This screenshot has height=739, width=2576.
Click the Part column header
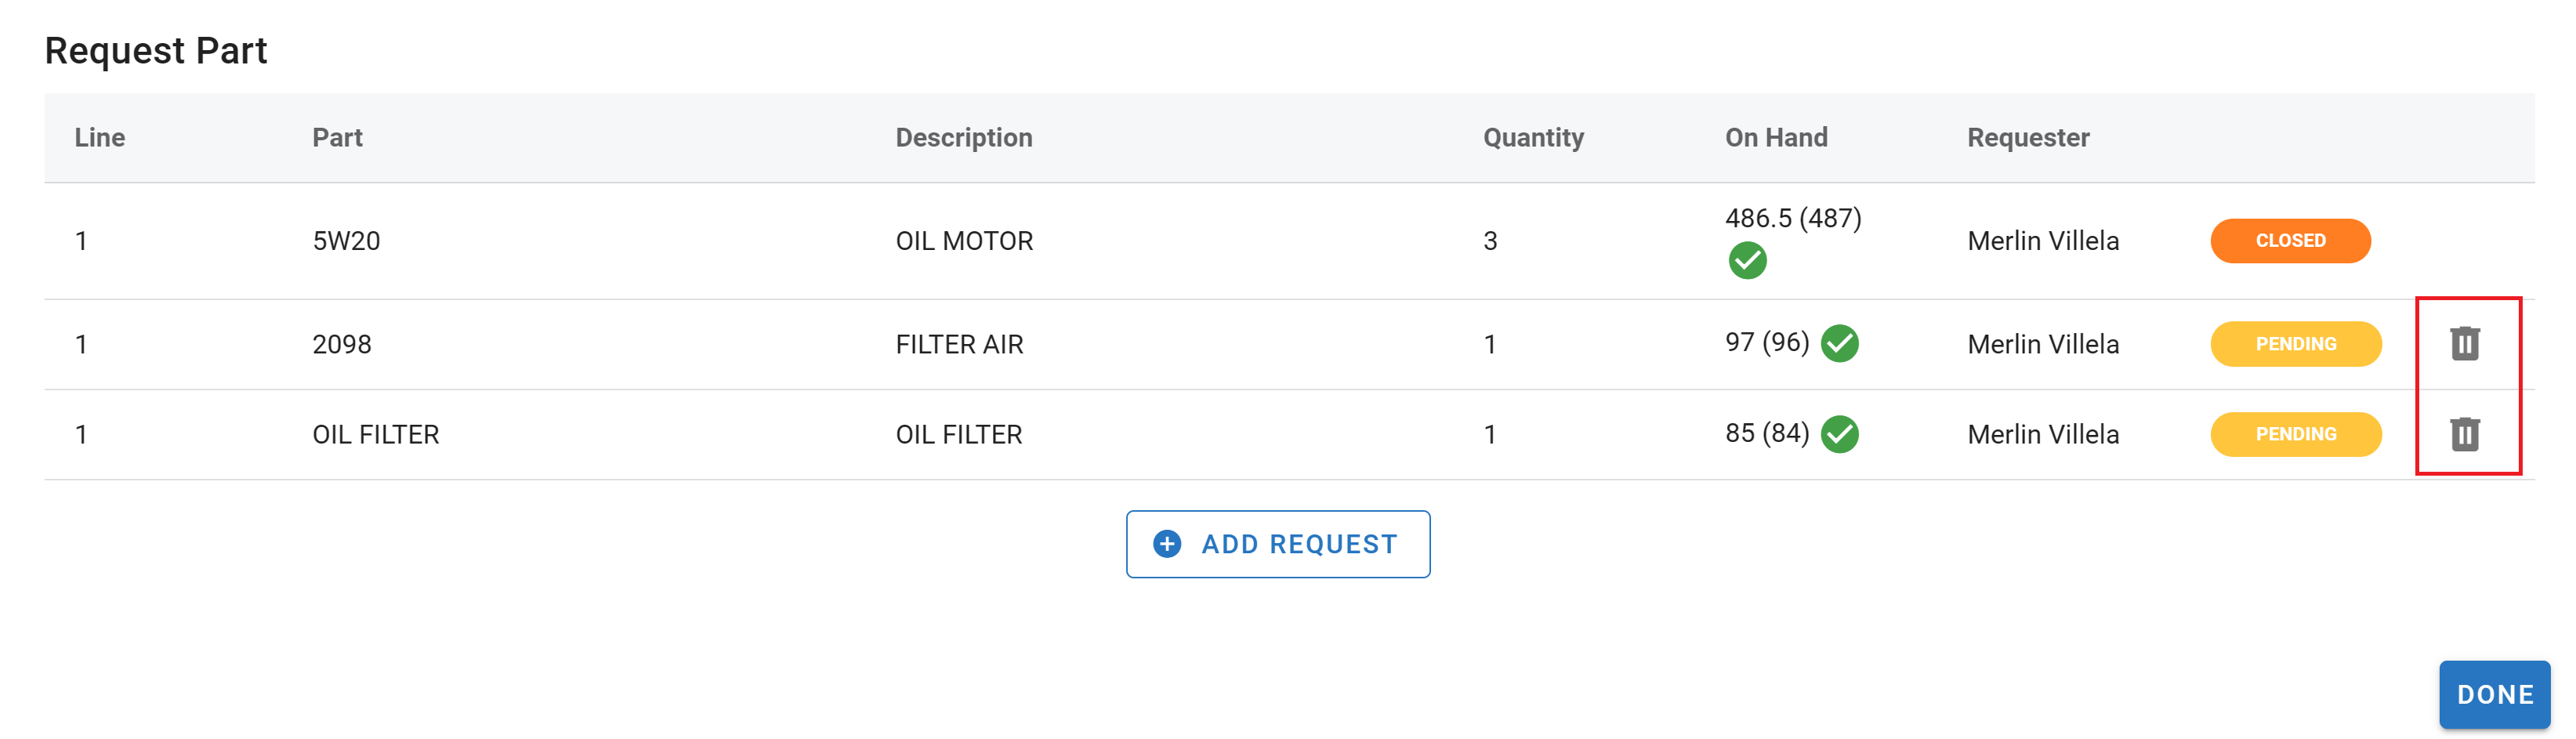click(337, 138)
